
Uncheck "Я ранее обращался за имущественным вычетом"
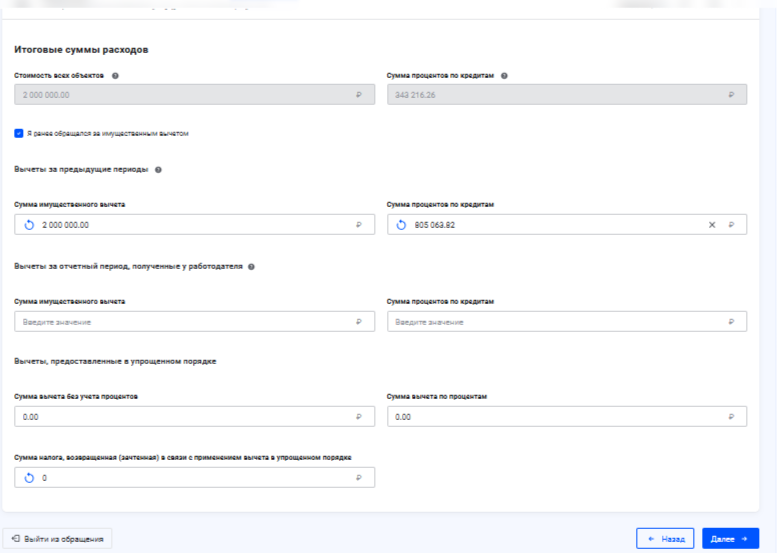click(x=19, y=133)
